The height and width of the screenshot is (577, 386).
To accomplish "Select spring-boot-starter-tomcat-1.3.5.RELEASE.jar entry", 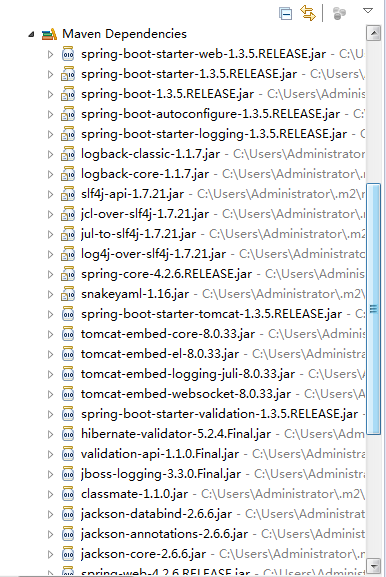I will [x=211, y=314].
